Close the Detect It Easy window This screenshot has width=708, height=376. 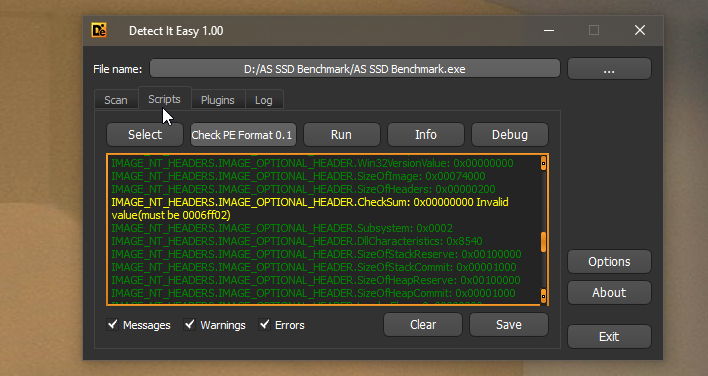click(639, 30)
